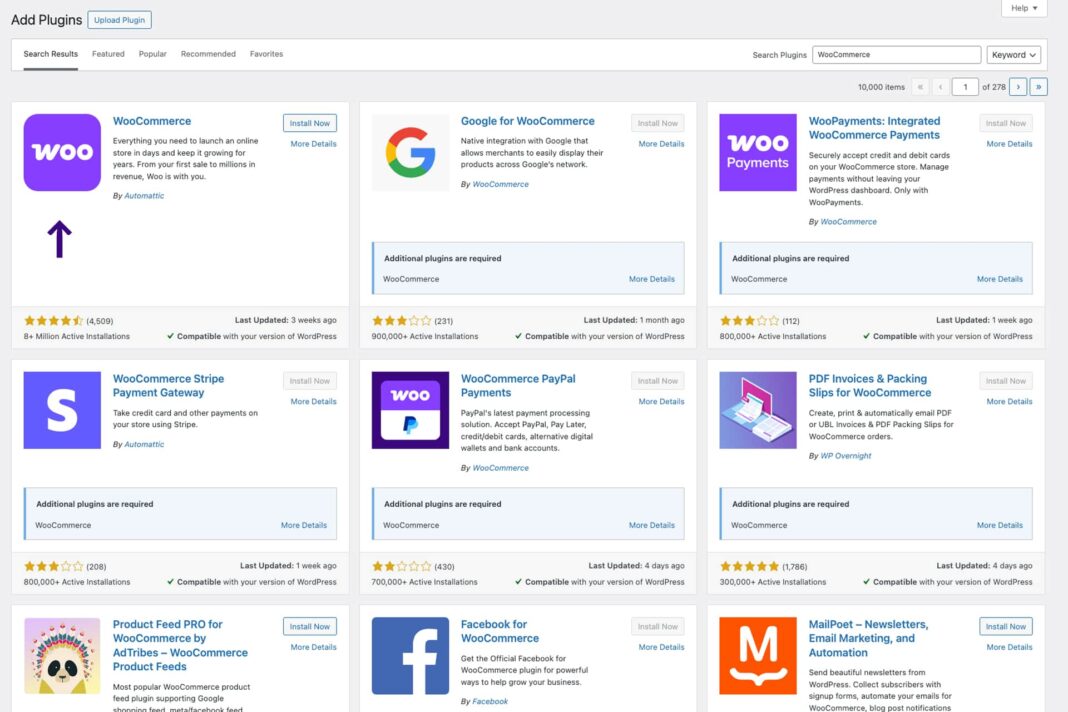Click '8+ Million Active Installations' text

(x=76, y=337)
